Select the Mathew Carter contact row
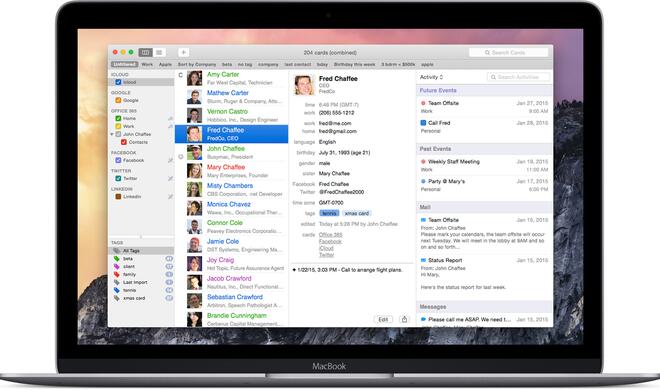660x390 pixels. pyautogui.click(x=232, y=97)
